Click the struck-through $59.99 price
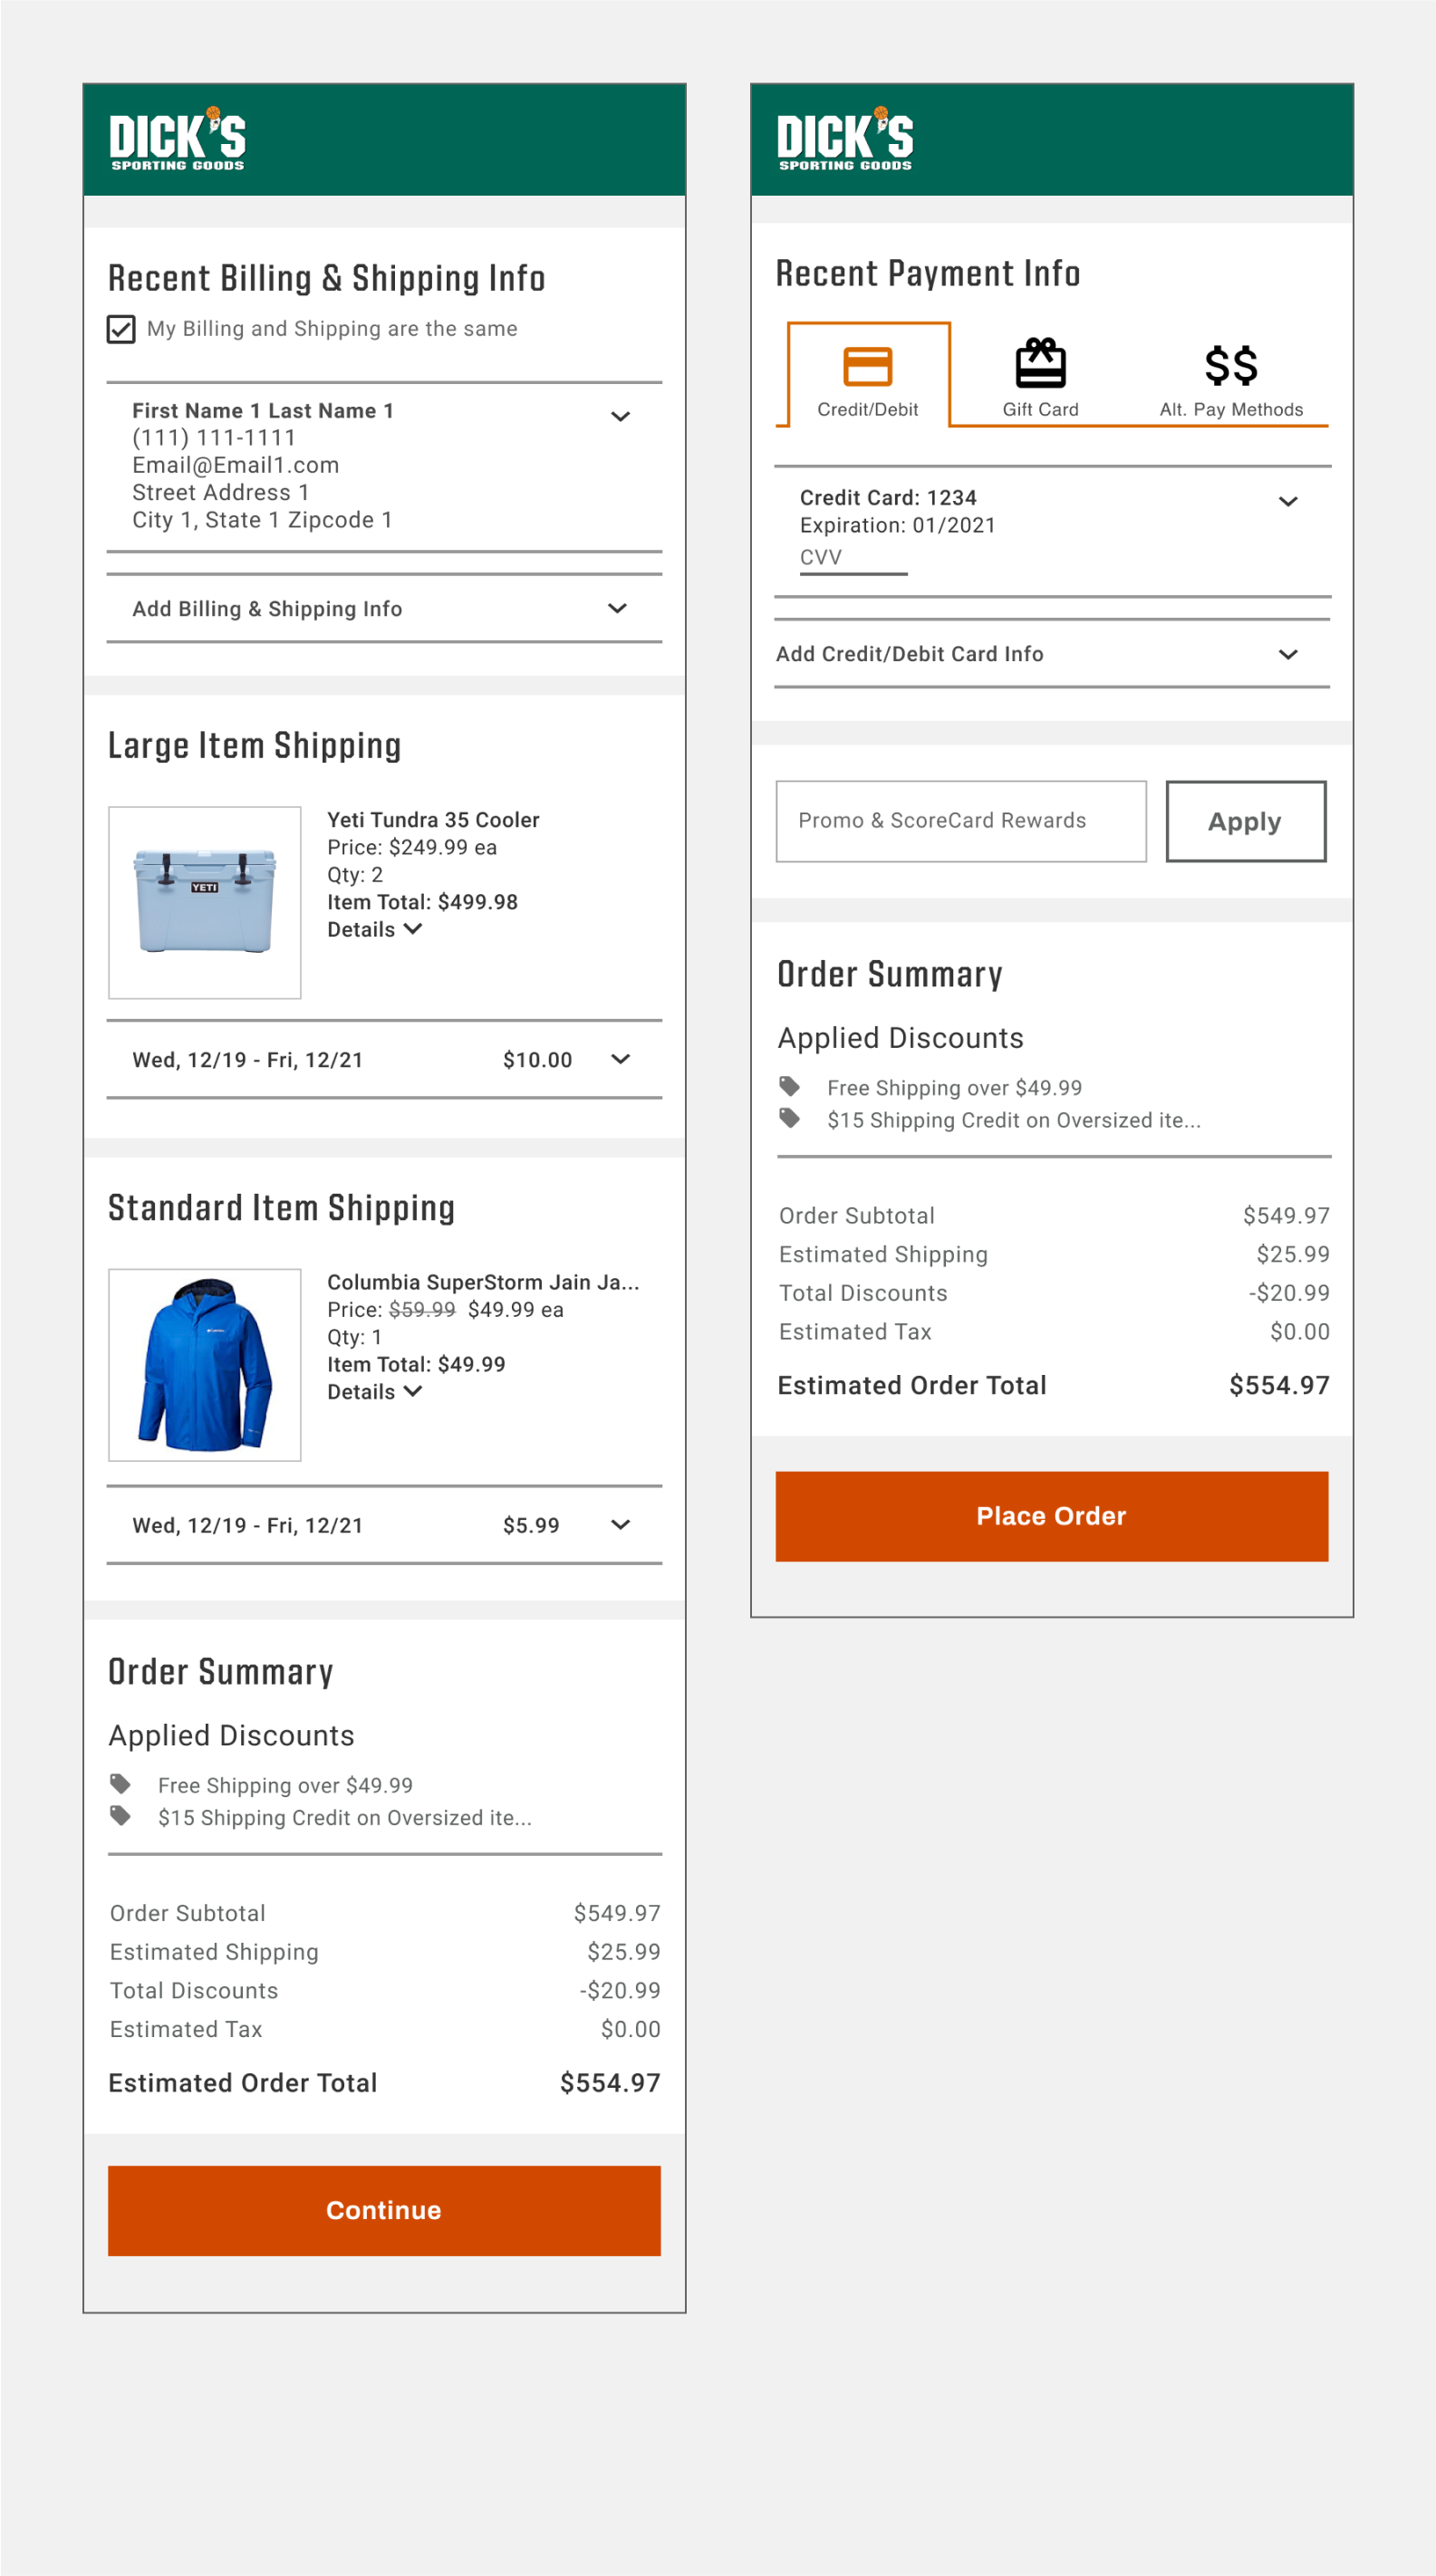This screenshot has width=1436, height=2576. [x=422, y=1309]
